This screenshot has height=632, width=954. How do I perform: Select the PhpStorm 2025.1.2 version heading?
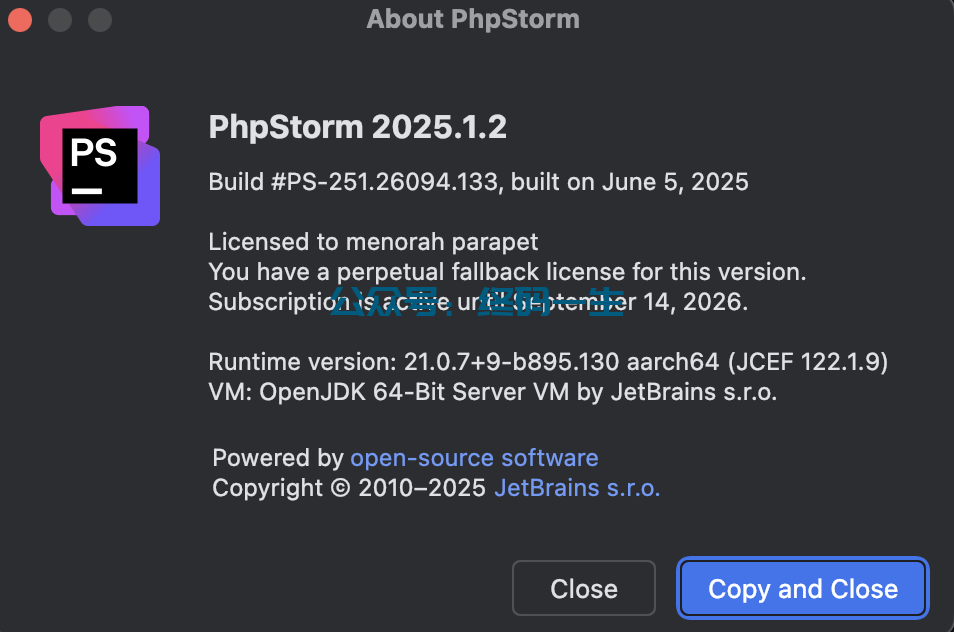[358, 127]
